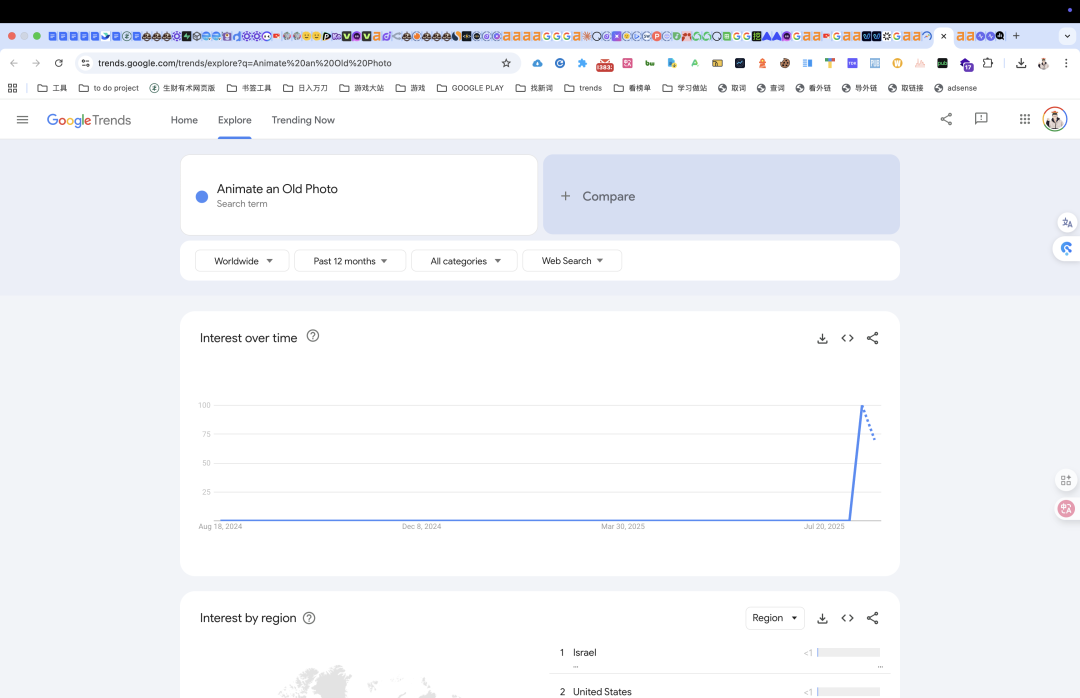The height and width of the screenshot is (698, 1080).
Task: Open the All categories dropdown
Action: tap(464, 260)
